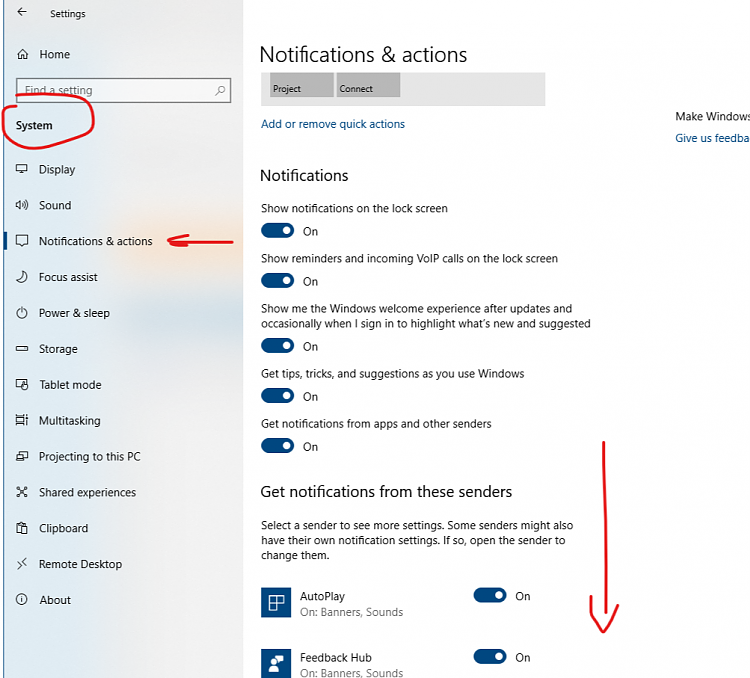Open the Home settings page
750x678 pixels.
click(55, 55)
